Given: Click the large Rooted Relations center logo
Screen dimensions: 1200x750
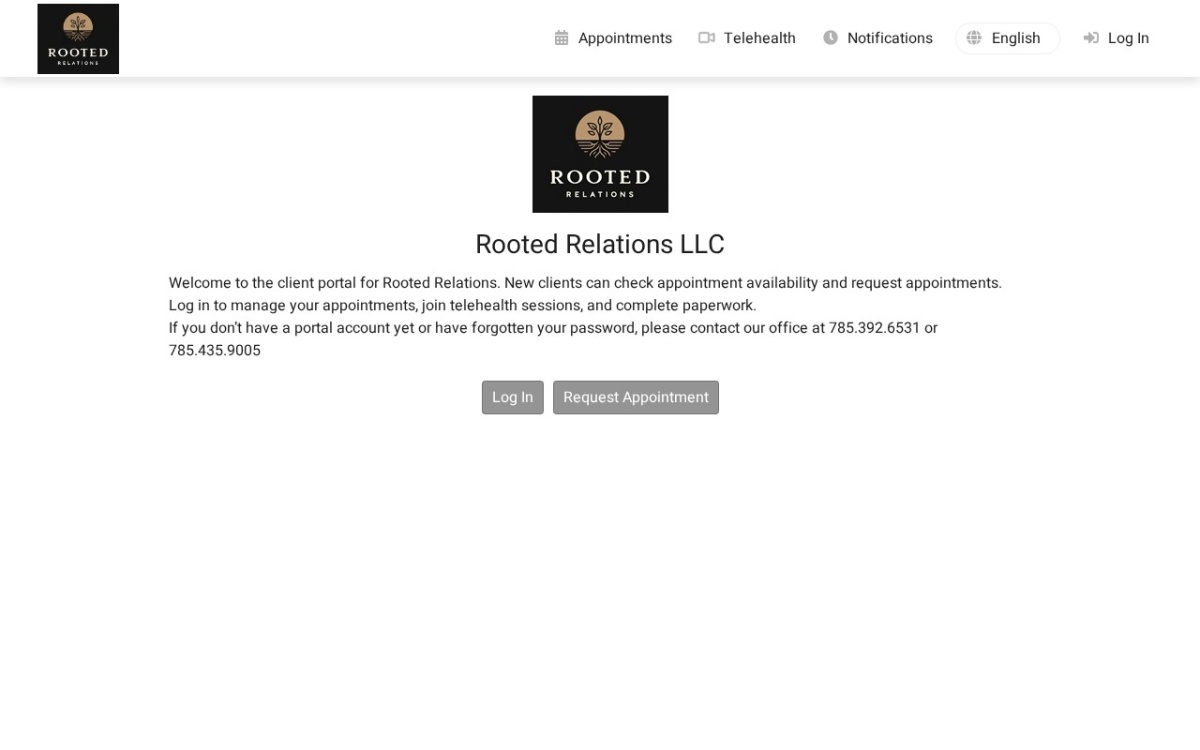Looking at the screenshot, I should click(600, 154).
